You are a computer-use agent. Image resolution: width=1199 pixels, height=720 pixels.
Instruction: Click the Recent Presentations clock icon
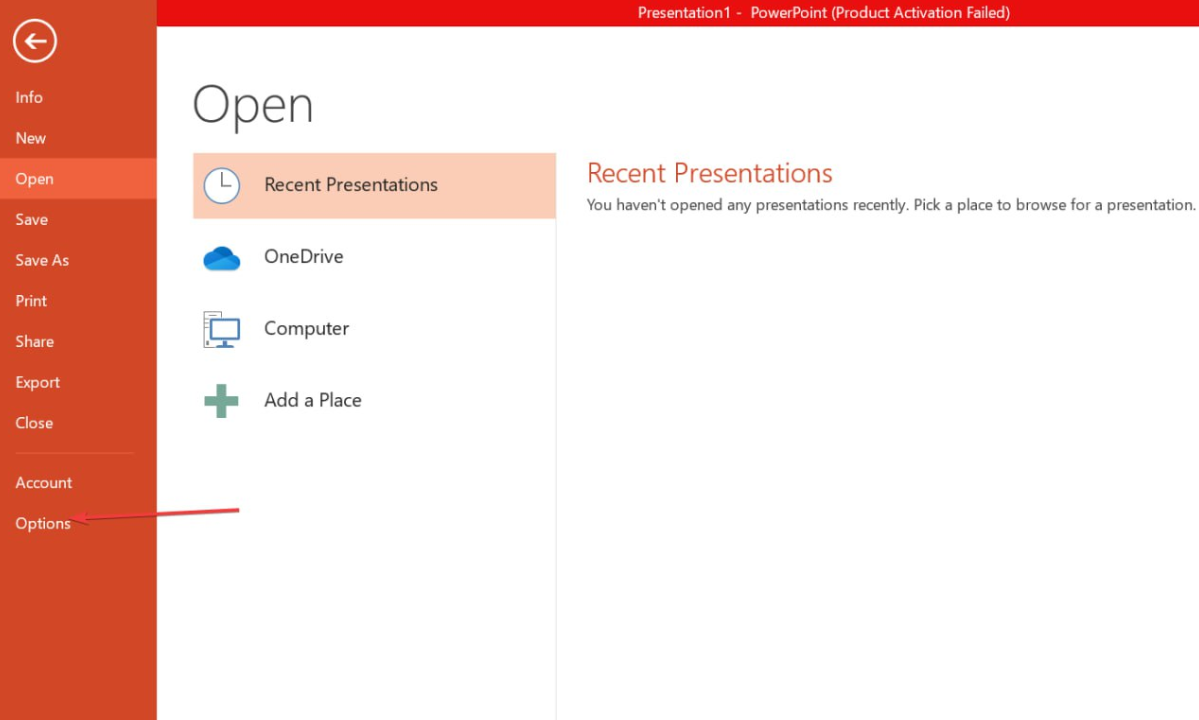[x=222, y=185]
